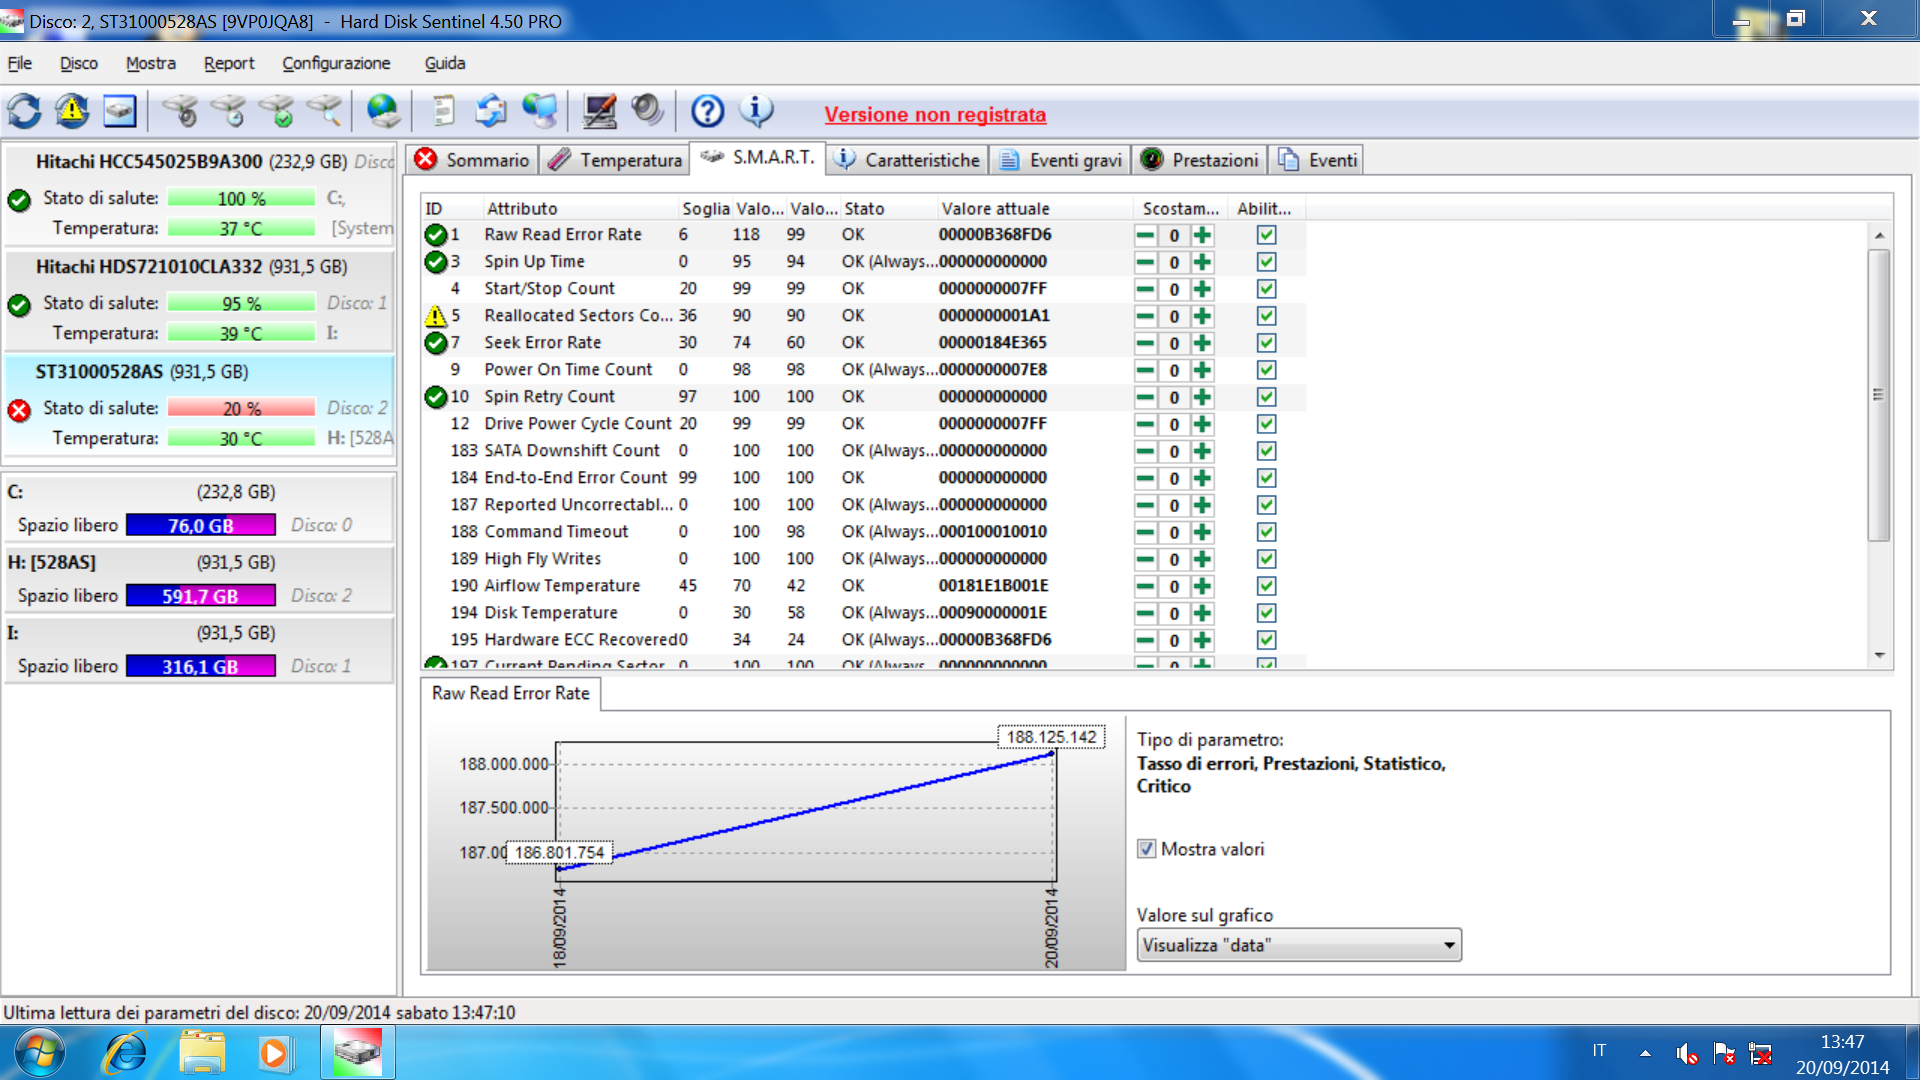Click the Soglia column header

[705, 208]
